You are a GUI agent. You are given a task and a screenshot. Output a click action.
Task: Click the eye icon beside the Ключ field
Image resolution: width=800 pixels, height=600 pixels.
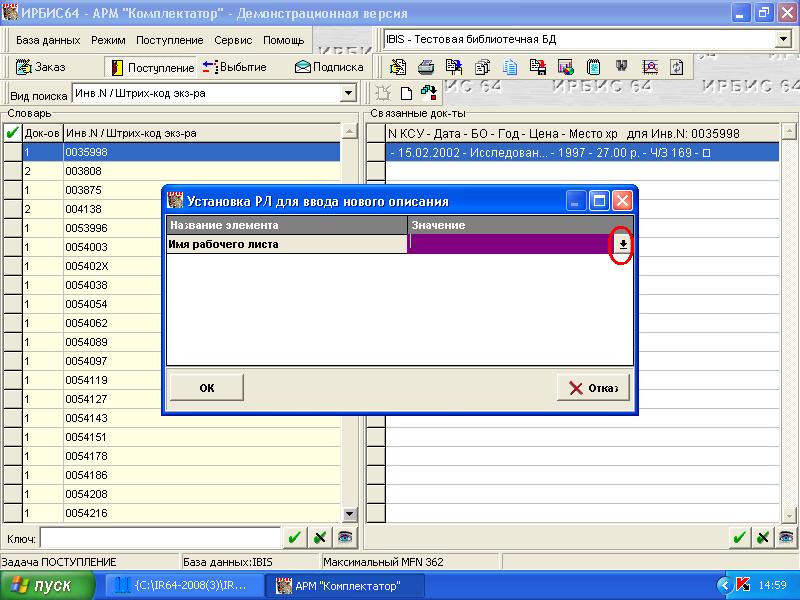tap(343, 538)
